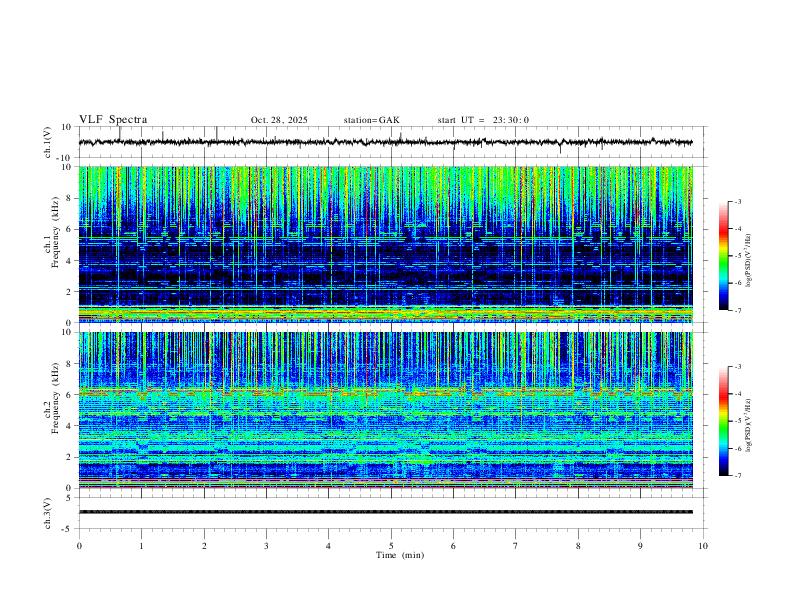The height and width of the screenshot is (612, 792).
Task: Click the "Time (min)" axis label
Action: [x=400, y=555]
